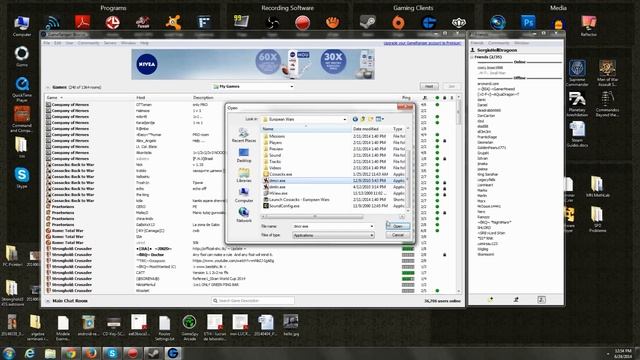Expand the Files of type dropdown

(371, 236)
